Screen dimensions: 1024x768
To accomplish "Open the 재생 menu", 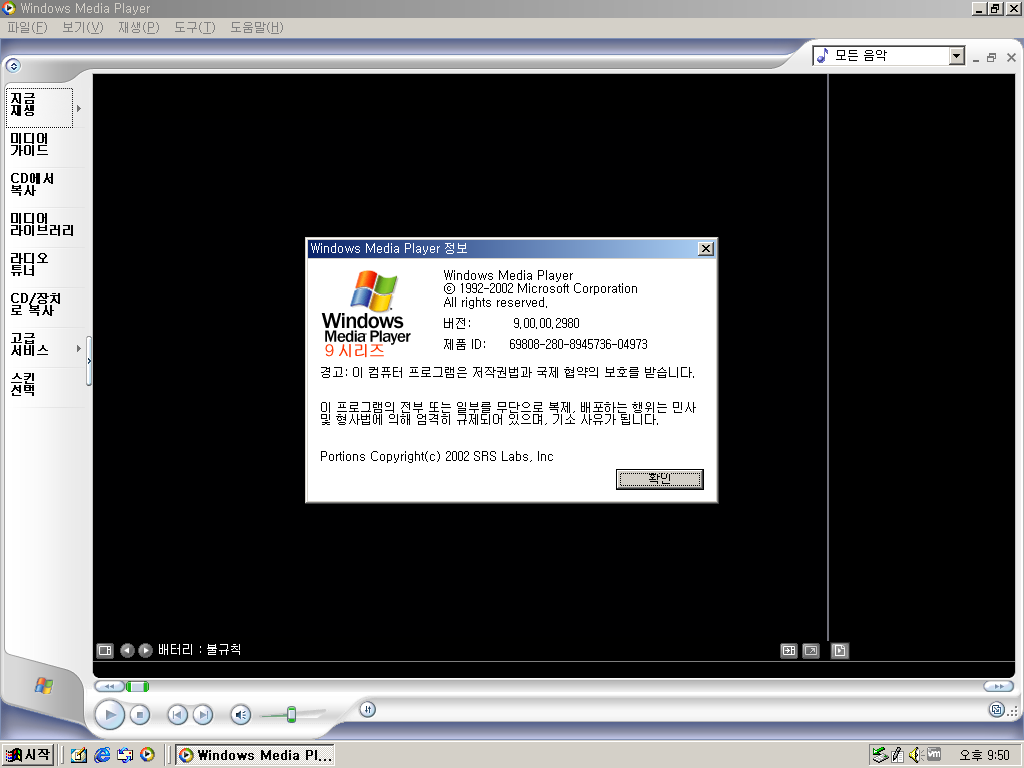I will (x=138, y=27).
